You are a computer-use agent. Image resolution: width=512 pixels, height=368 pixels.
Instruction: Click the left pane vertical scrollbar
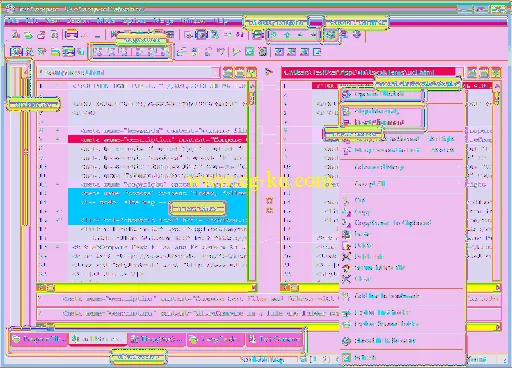[x=252, y=182]
